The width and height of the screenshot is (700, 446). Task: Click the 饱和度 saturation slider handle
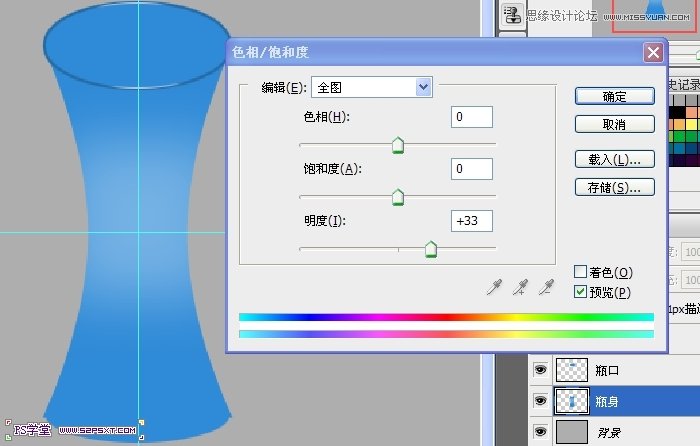pos(398,197)
